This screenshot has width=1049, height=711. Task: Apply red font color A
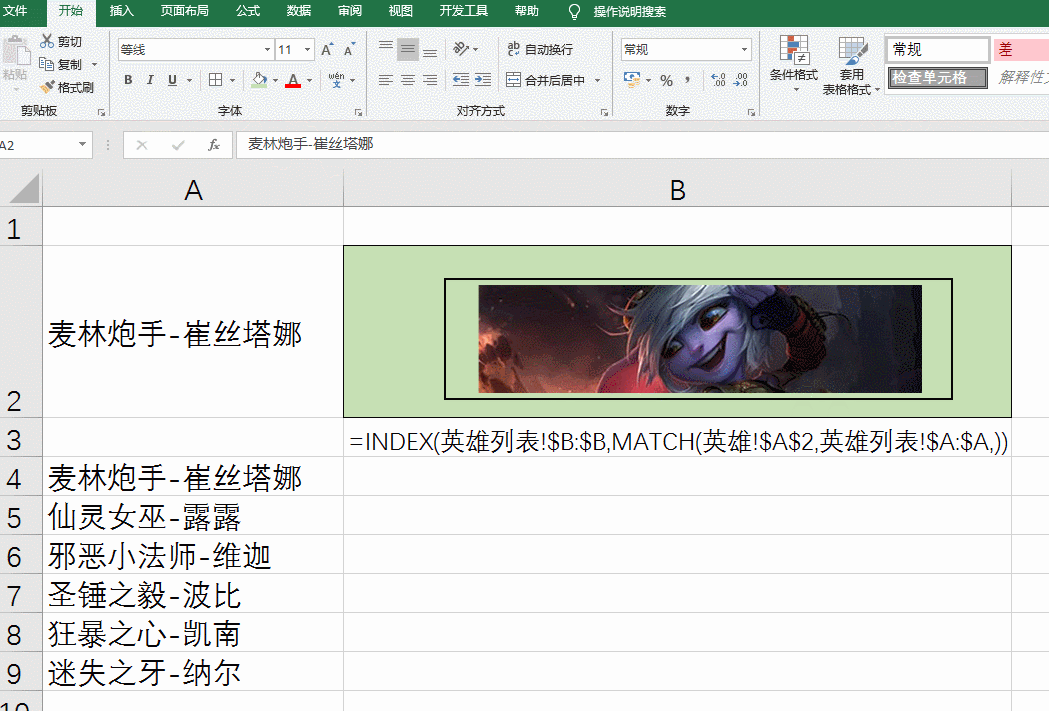(293, 80)
